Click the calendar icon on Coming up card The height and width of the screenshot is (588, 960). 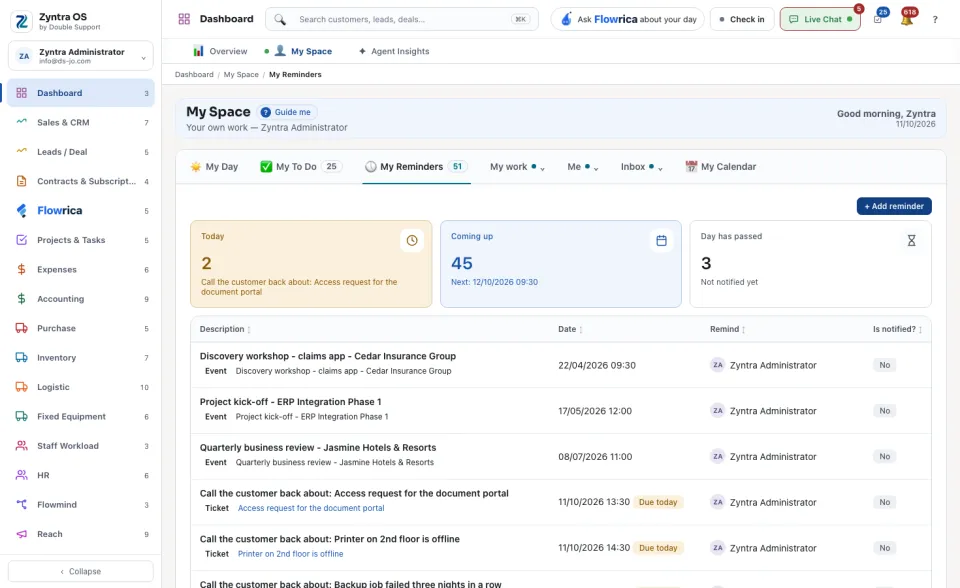click(661, 241)
